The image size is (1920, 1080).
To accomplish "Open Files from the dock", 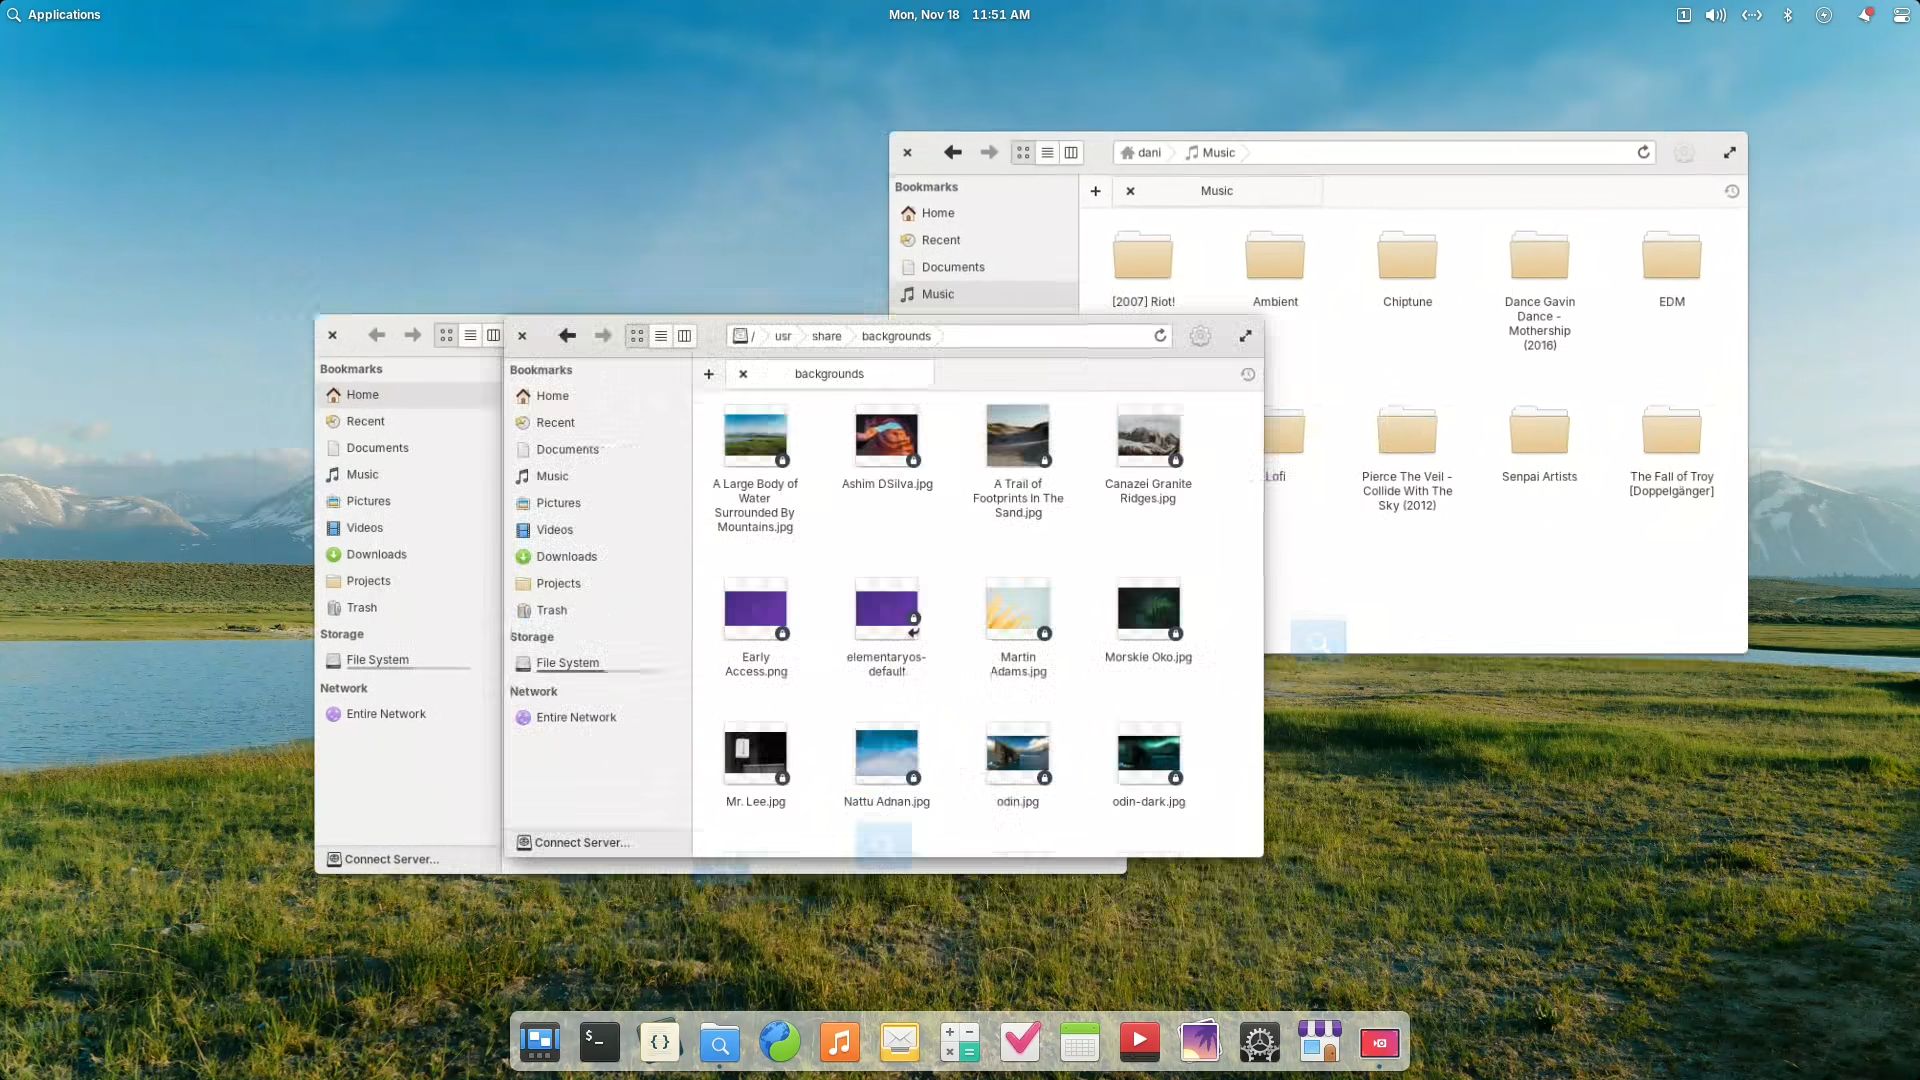I will coord(720,1042).
